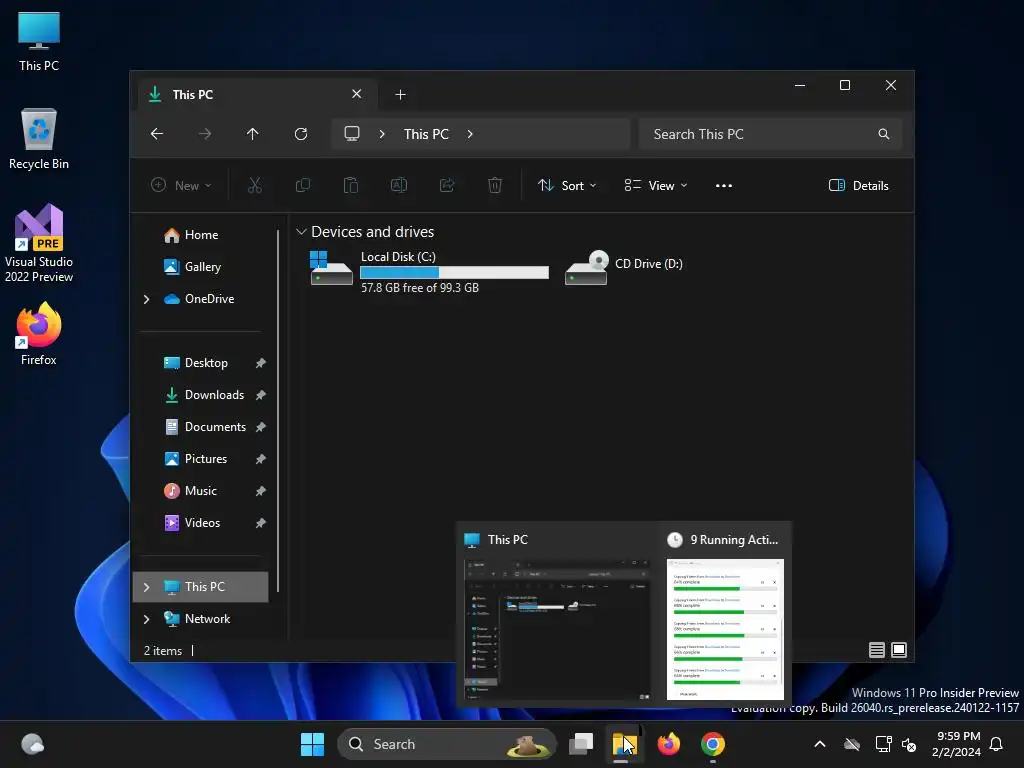Switch to details list view layout
This screenshot has height=768, width=1024.
tap(876, 650)
